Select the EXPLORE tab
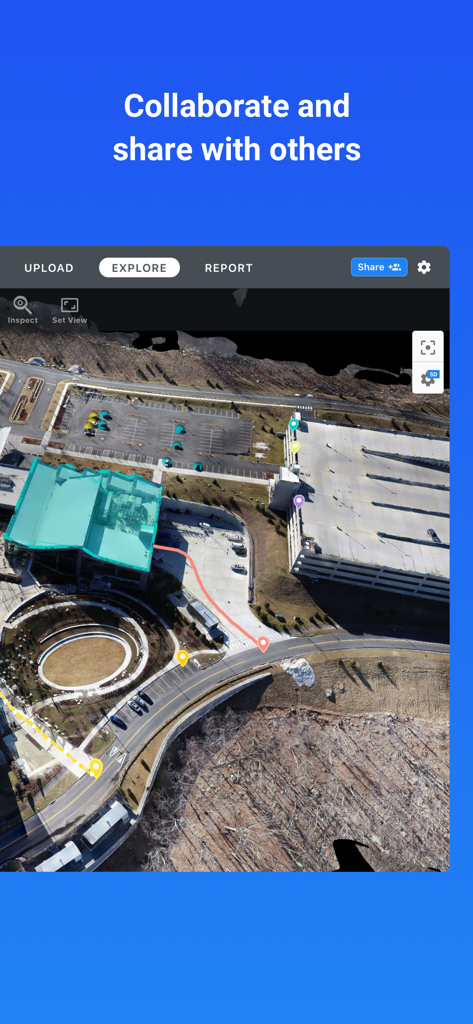 pos(139,268)
